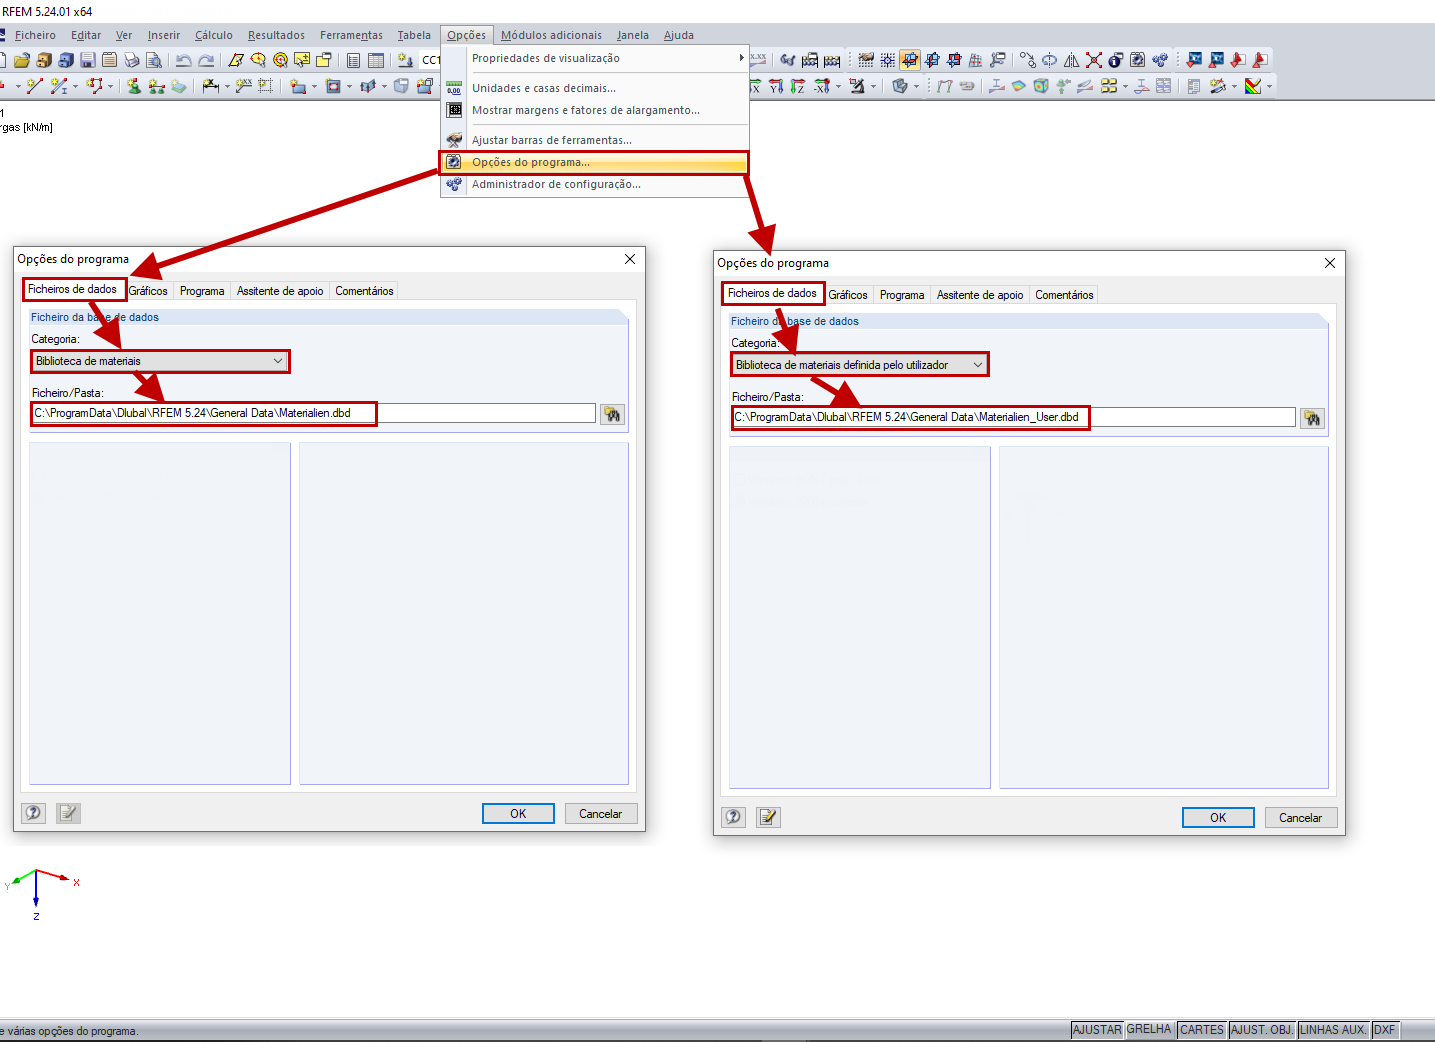
Task: Toggle GRELHA in status bar
Action: point(1149,1030)
